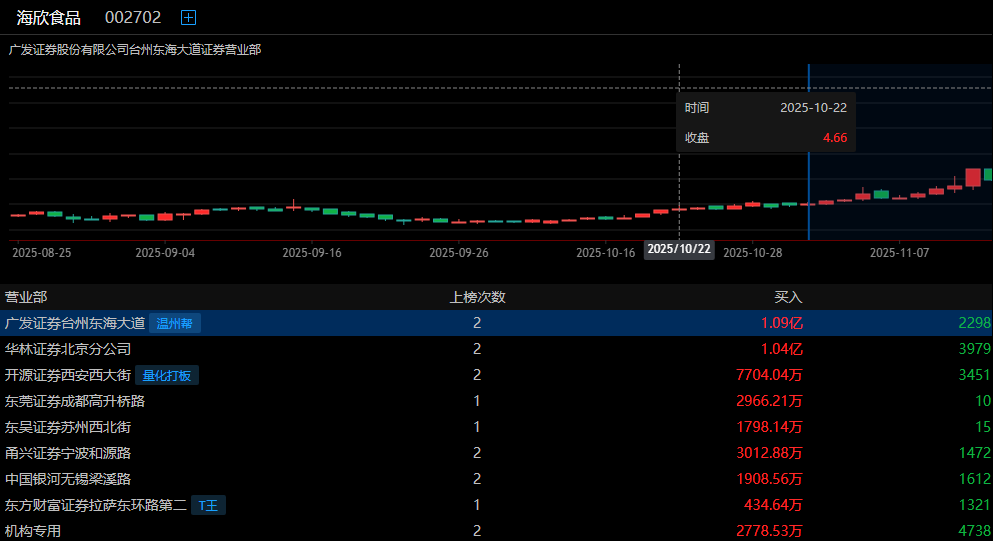Click the 1.04亿 buy amount
Screen dimensions: 993x541
coord(781,349)
